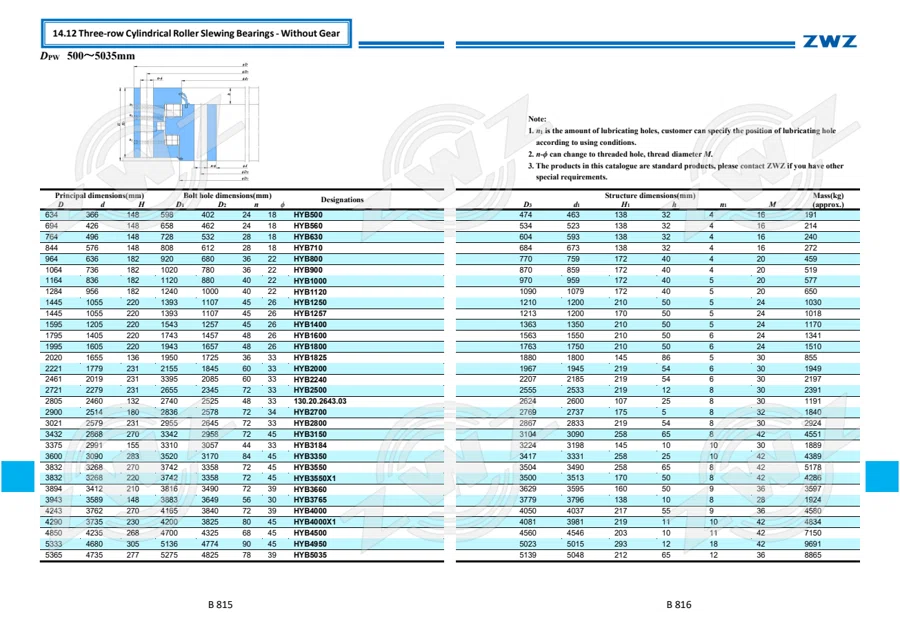Select designation HYB500
This screenshot has height=637, width=900.
[x=308, y=215]
